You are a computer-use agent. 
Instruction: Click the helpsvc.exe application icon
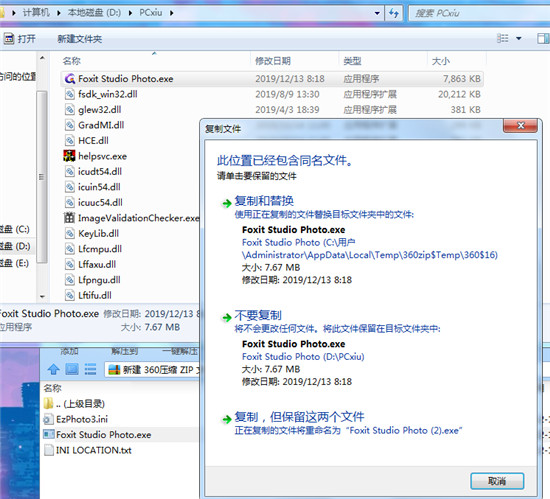(69, 156)
